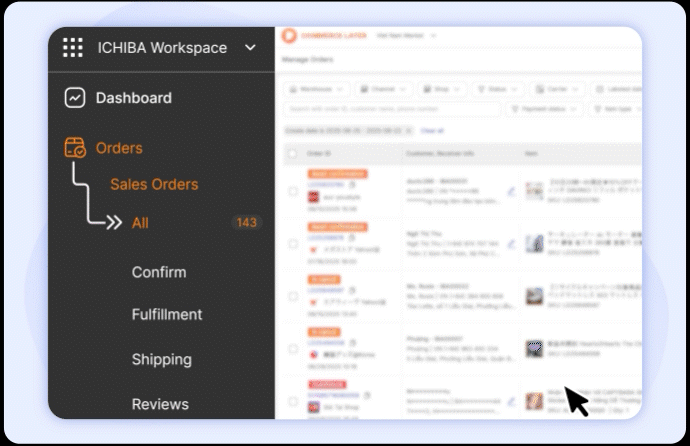Click the Commerce Layer logo in header
The image size is (690, 446).
pos(289,36)
